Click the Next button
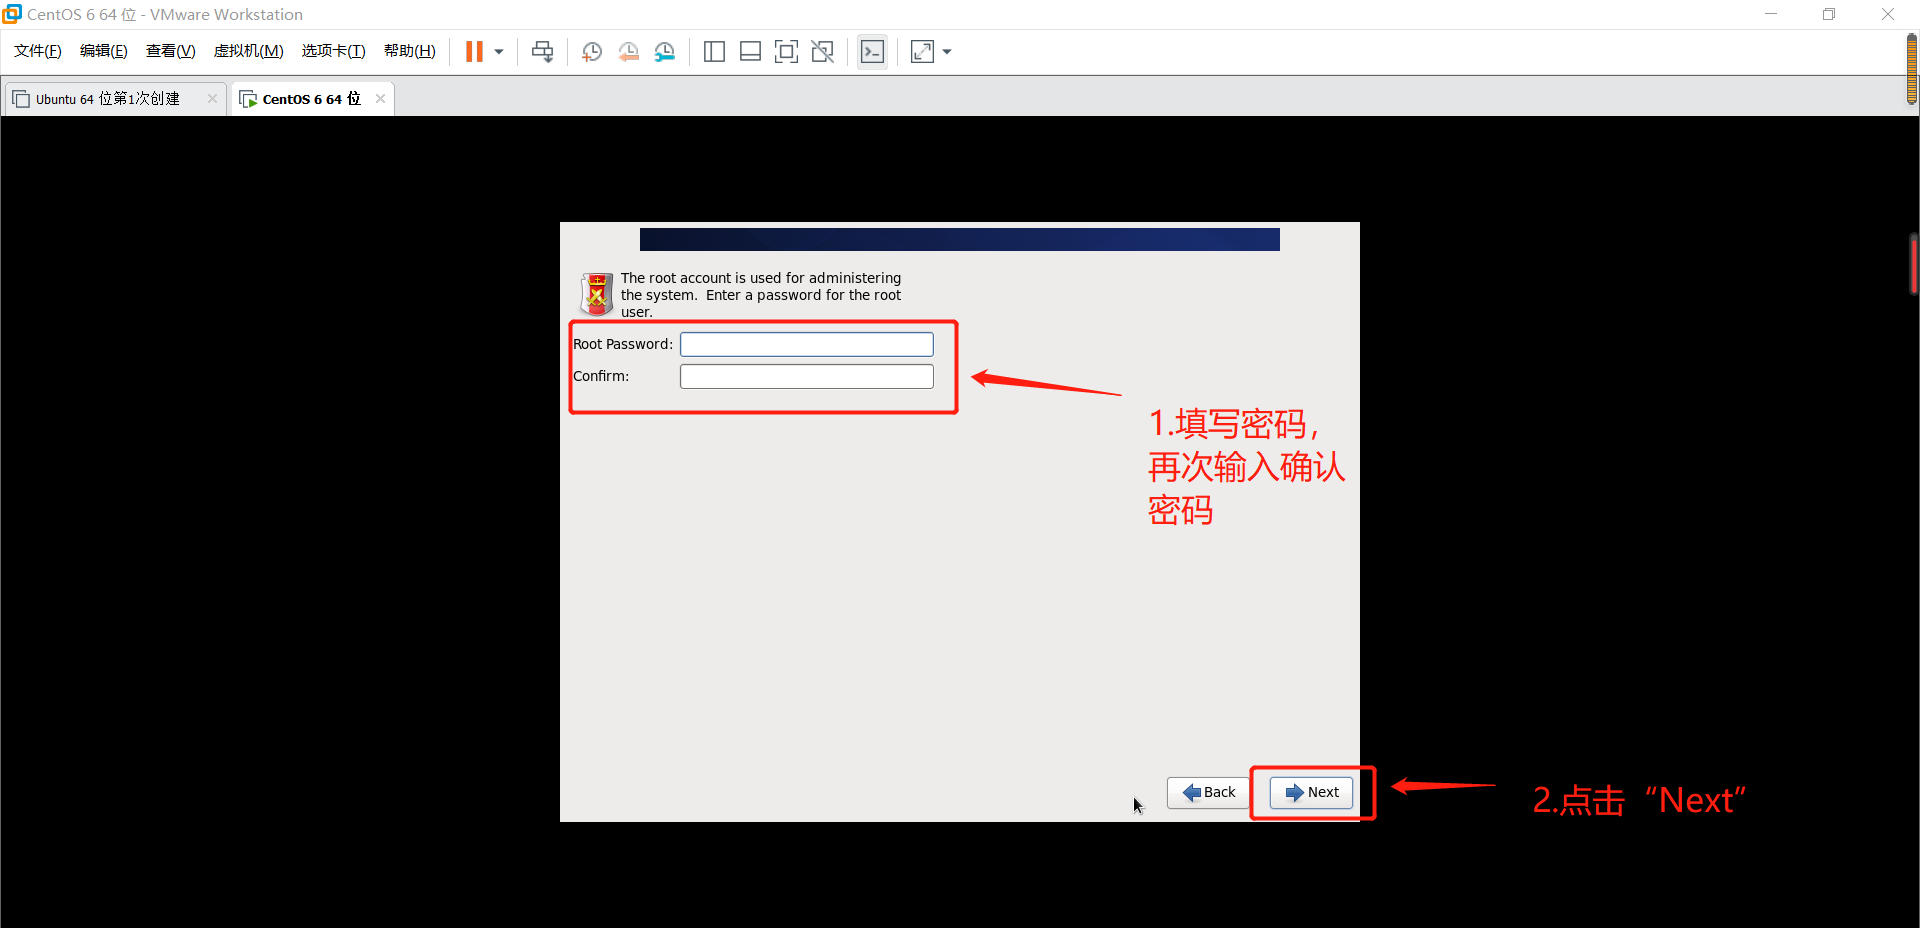The height and width of the screenshot is (928, 1920). [x=1311, y=792]
